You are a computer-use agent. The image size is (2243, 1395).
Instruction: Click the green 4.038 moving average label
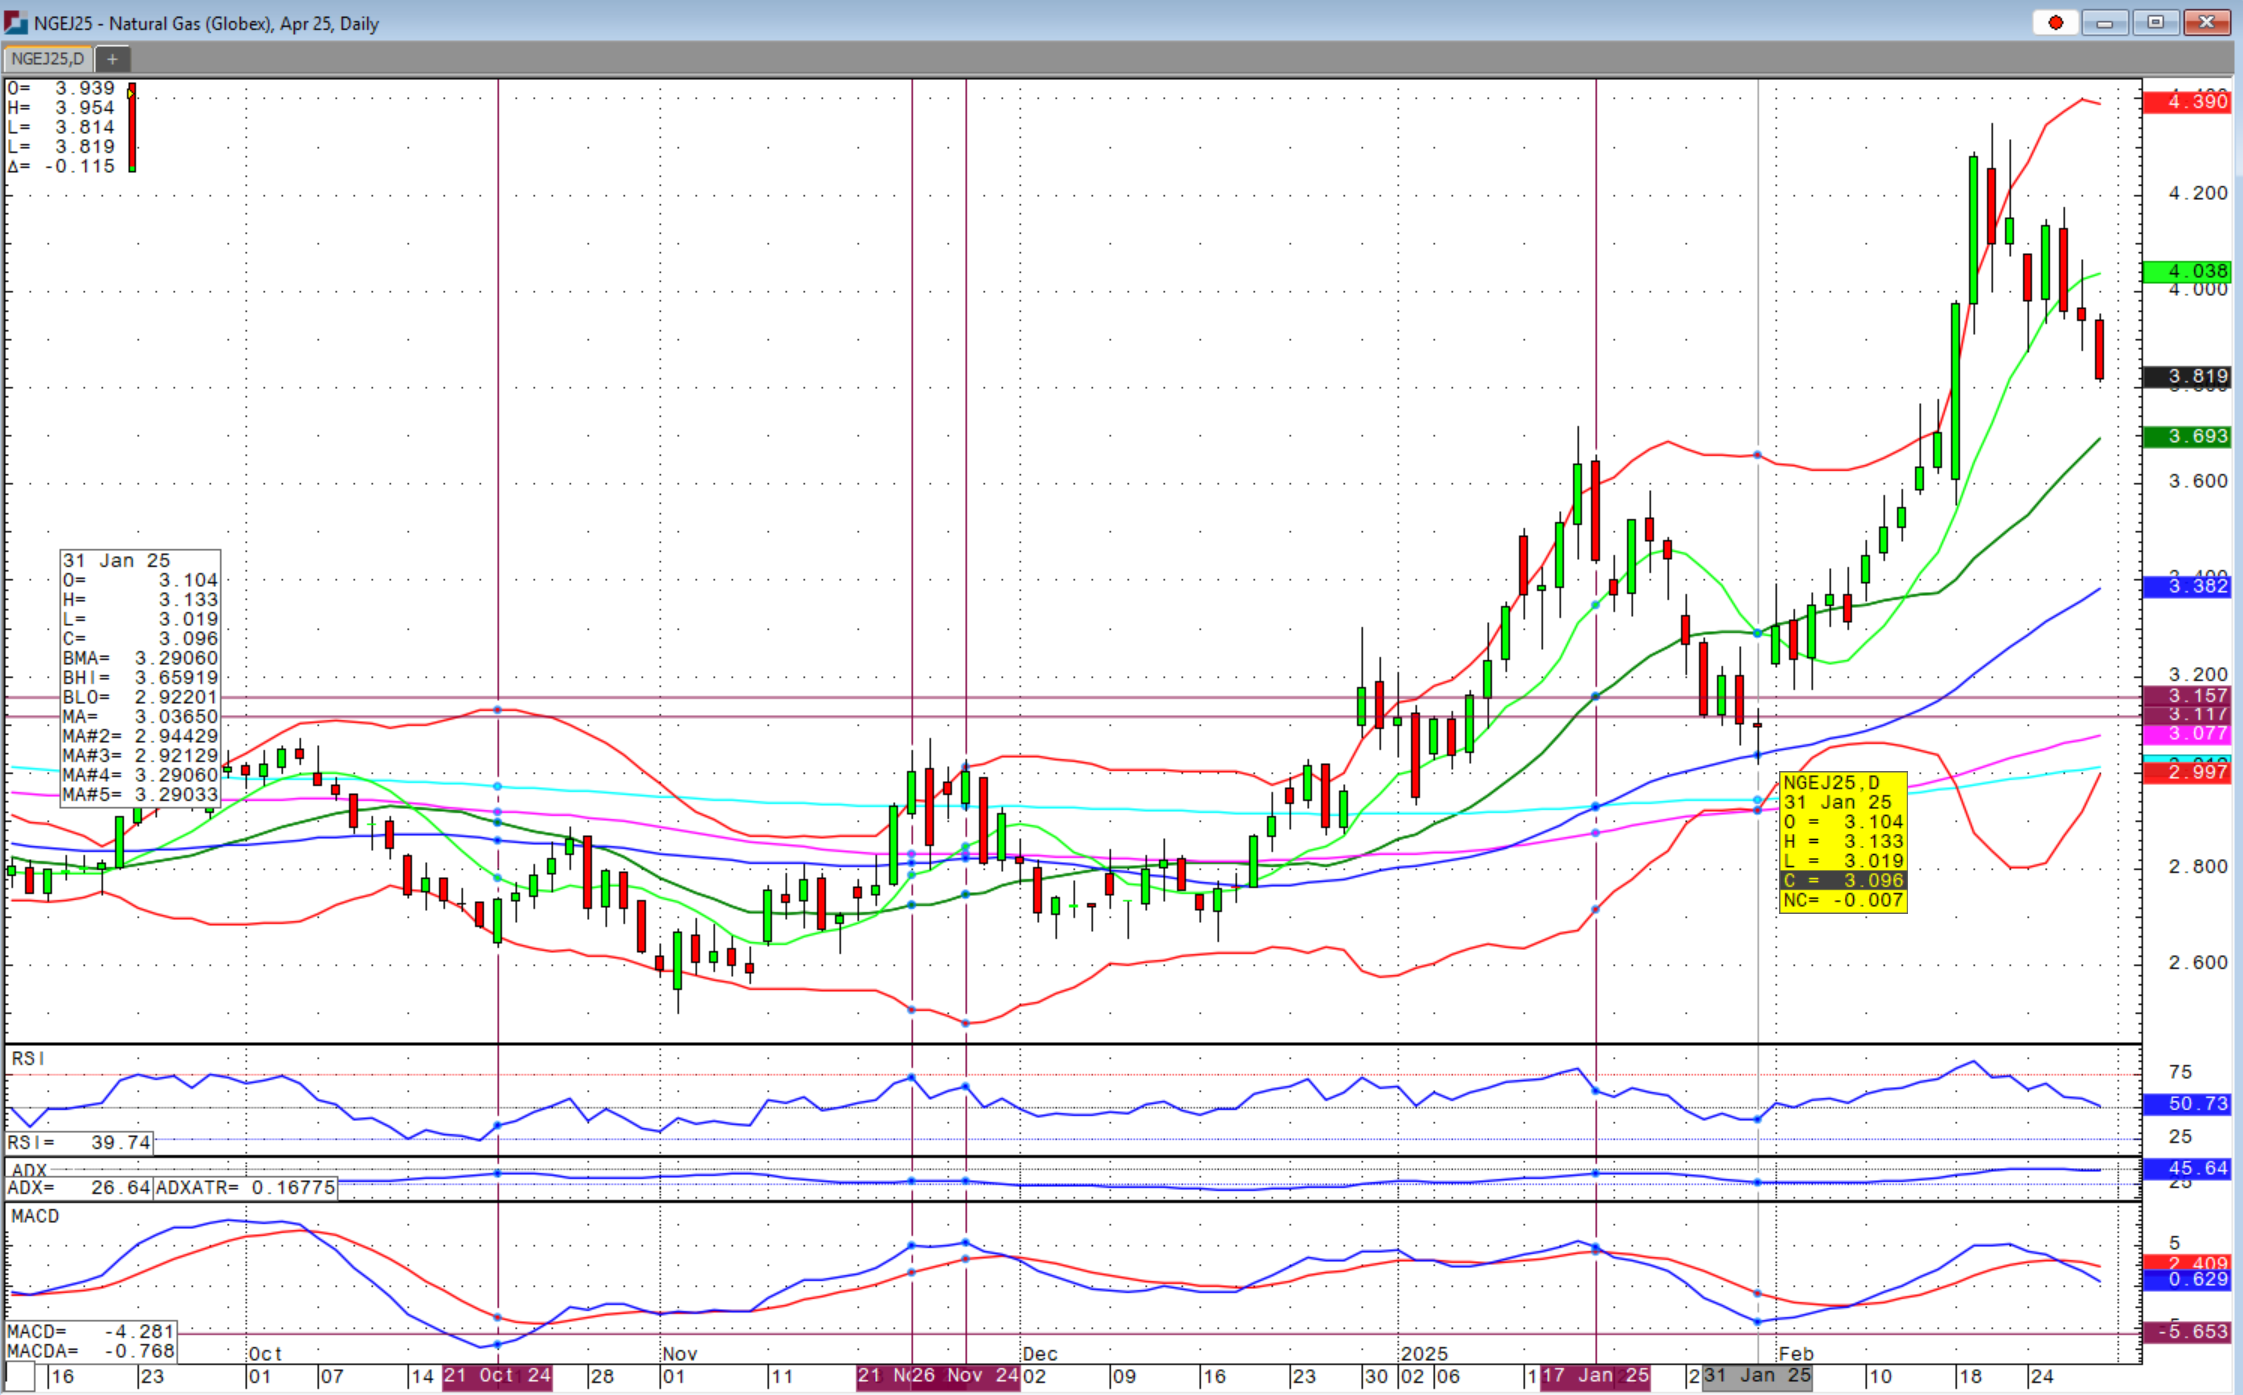2187,271
